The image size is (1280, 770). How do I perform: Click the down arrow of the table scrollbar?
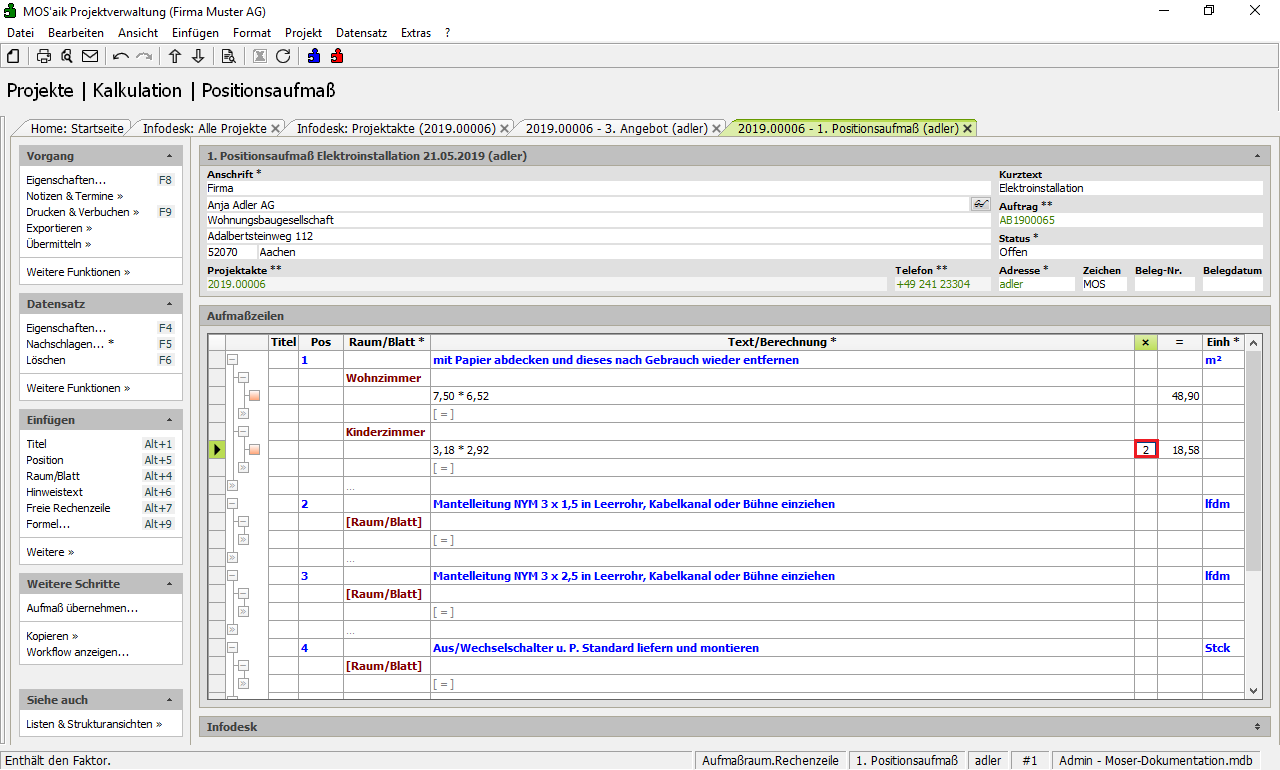pos(1254,690)
